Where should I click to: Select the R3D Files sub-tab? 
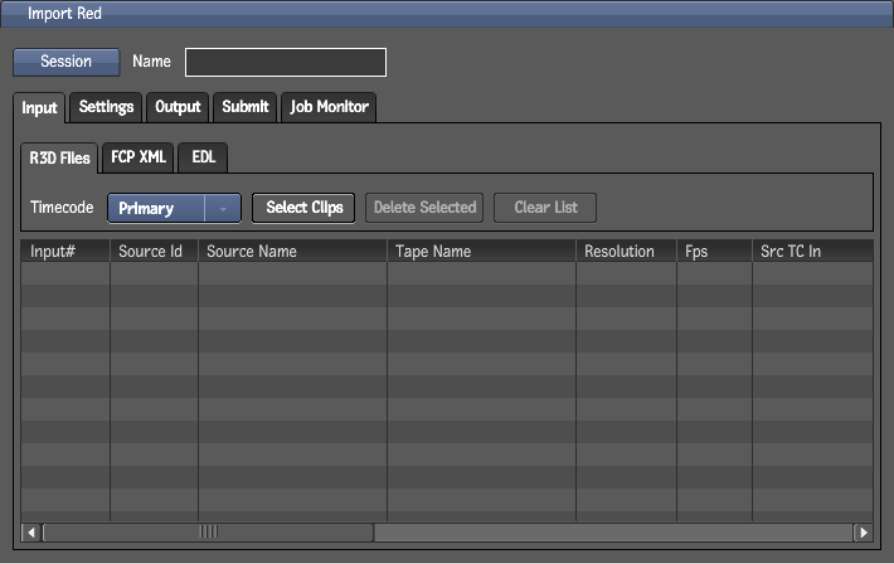point(59,158)
